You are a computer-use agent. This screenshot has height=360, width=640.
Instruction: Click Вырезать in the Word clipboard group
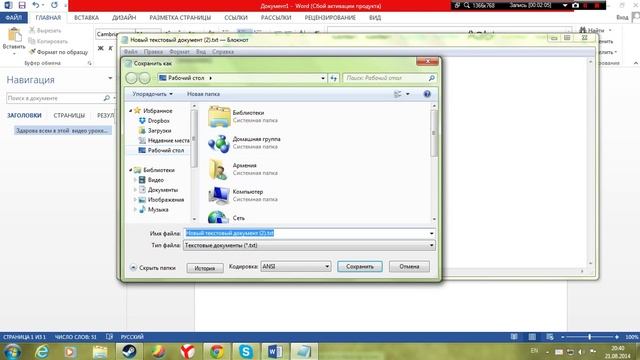45,31
